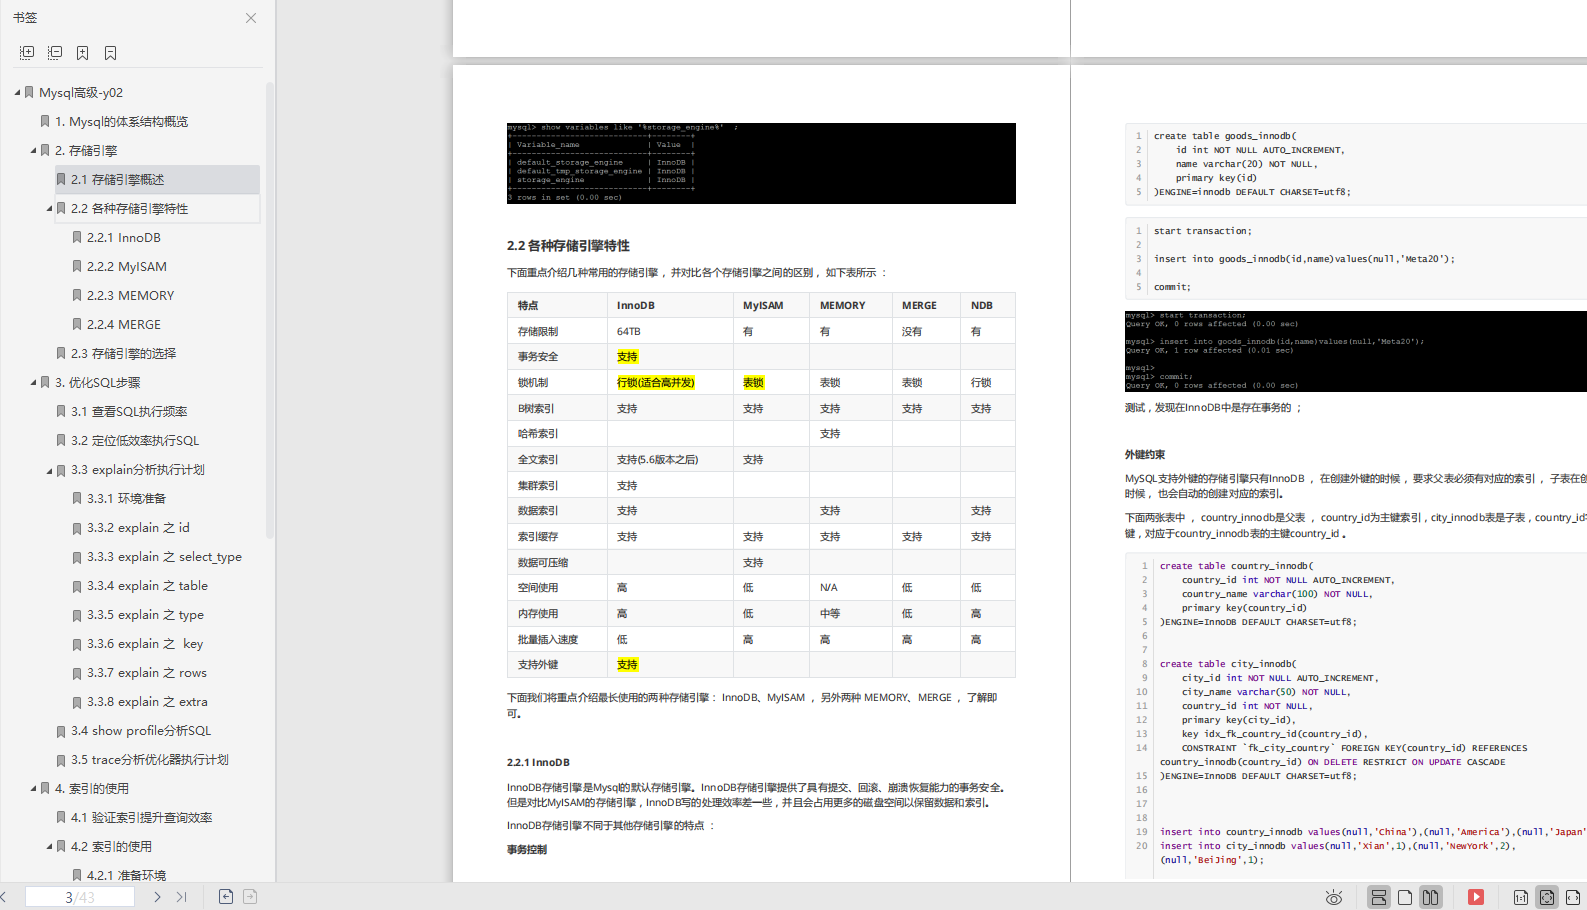This screenshot has height=910, width=1587.
Task: Open bookmark 3.4 show profile分析SQL
Action: (x=141, y=730)
